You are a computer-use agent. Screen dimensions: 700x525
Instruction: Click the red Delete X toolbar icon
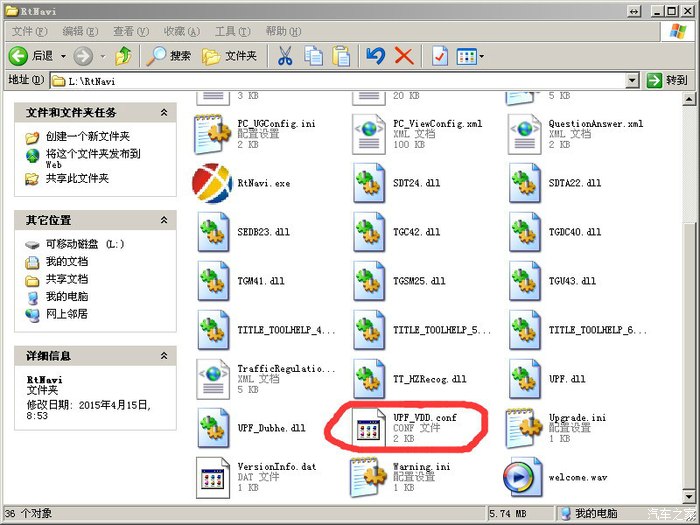[404, 56]
